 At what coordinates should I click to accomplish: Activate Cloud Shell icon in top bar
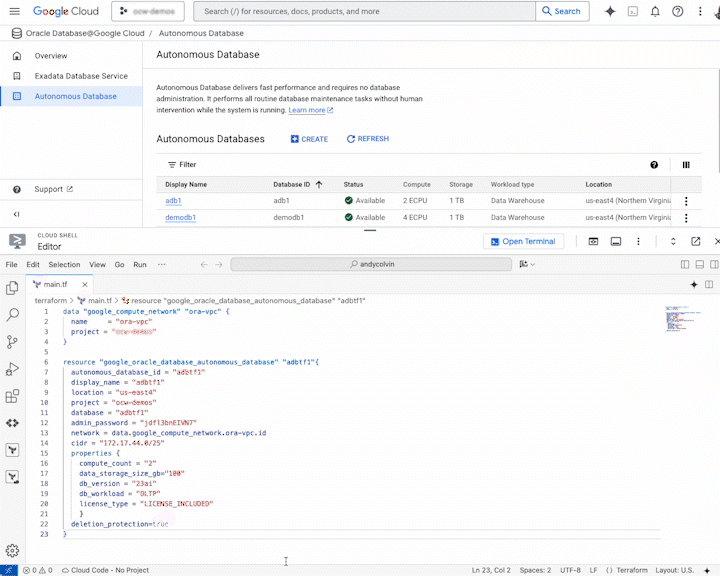tap(632, 11)
